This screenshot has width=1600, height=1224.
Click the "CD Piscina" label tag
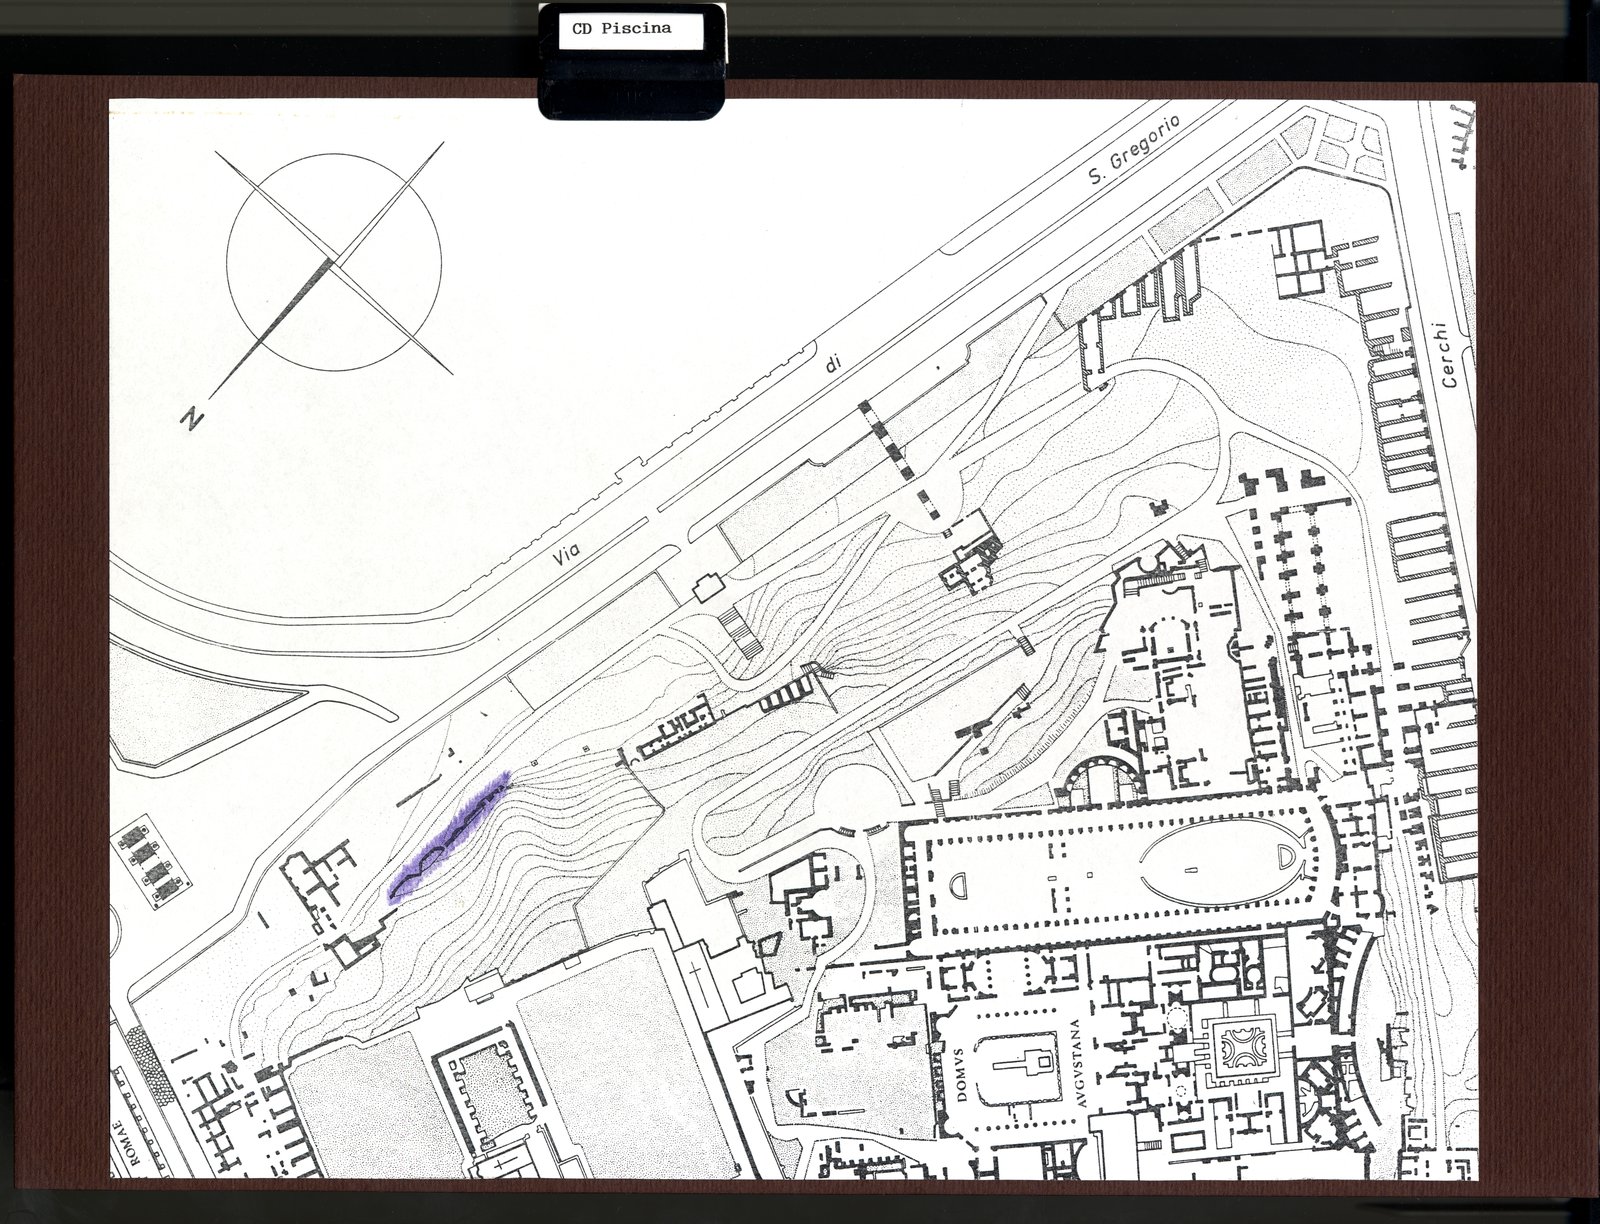633,30
